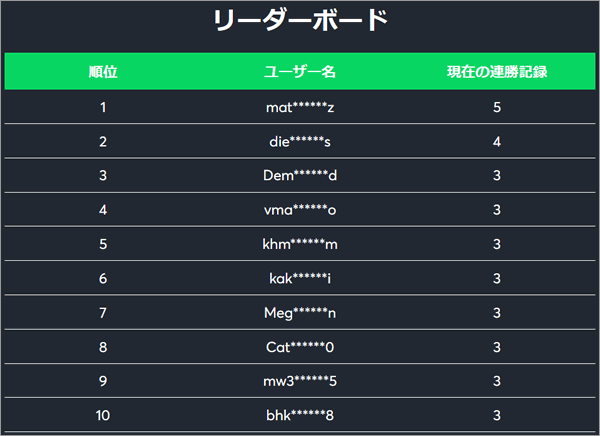Click username Cat******0

[300, 347]
